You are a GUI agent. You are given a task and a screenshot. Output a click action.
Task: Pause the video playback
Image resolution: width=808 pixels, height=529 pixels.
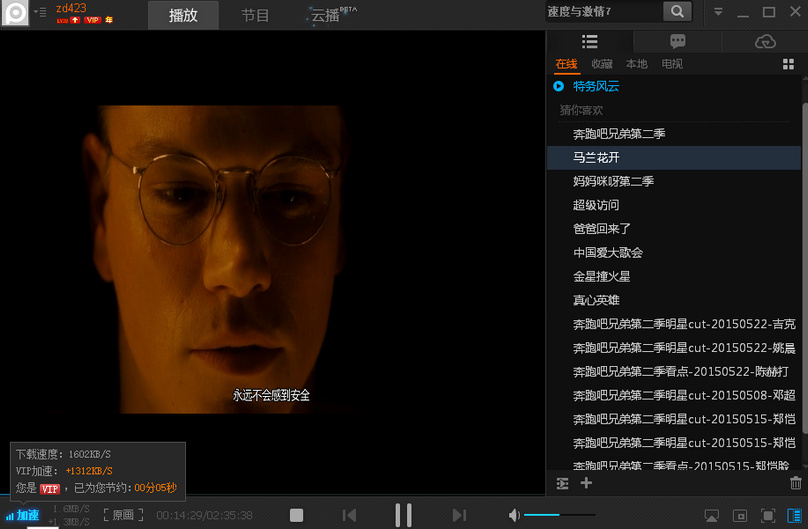[403, 515]
